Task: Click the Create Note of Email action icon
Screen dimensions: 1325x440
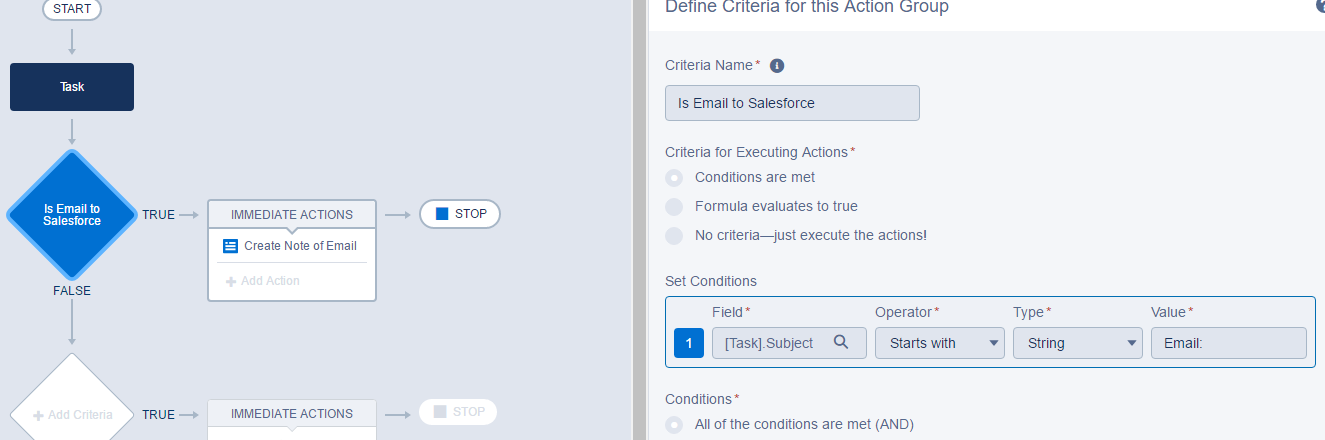Action: (x=231, y=246)
